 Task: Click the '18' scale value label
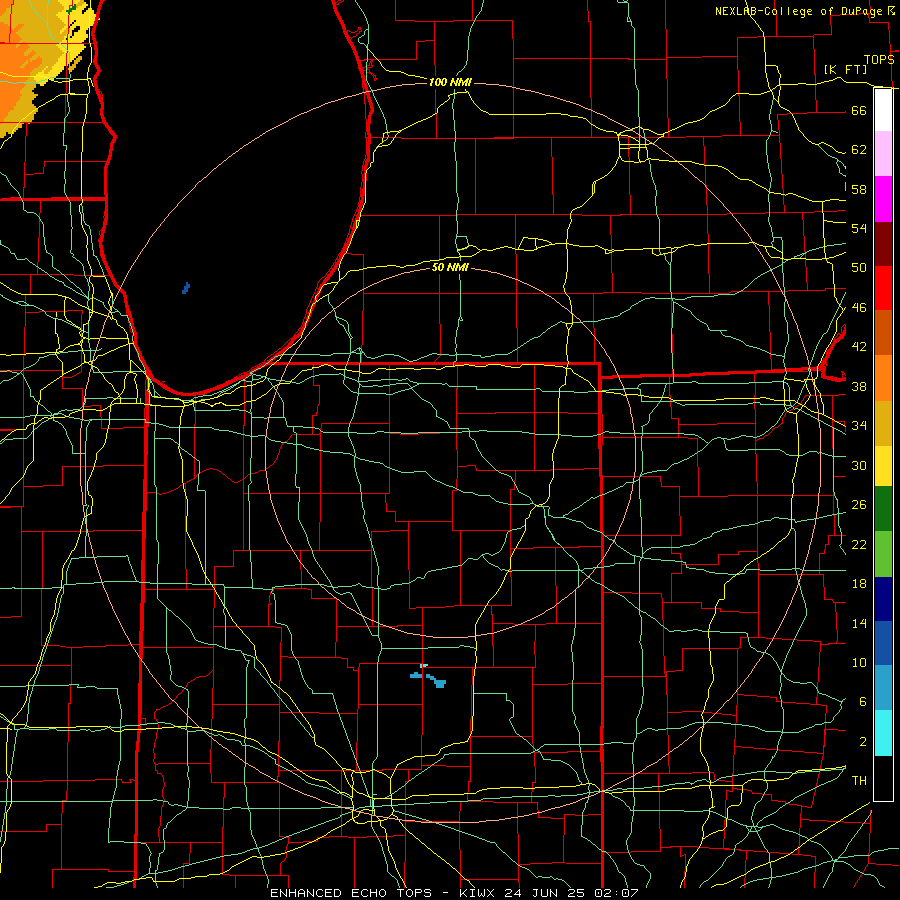point(859,583)
